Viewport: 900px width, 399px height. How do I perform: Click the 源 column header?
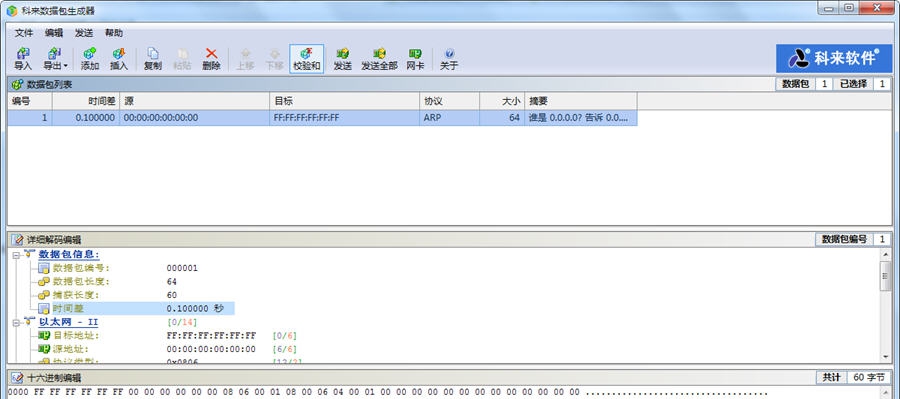(195, 101)
